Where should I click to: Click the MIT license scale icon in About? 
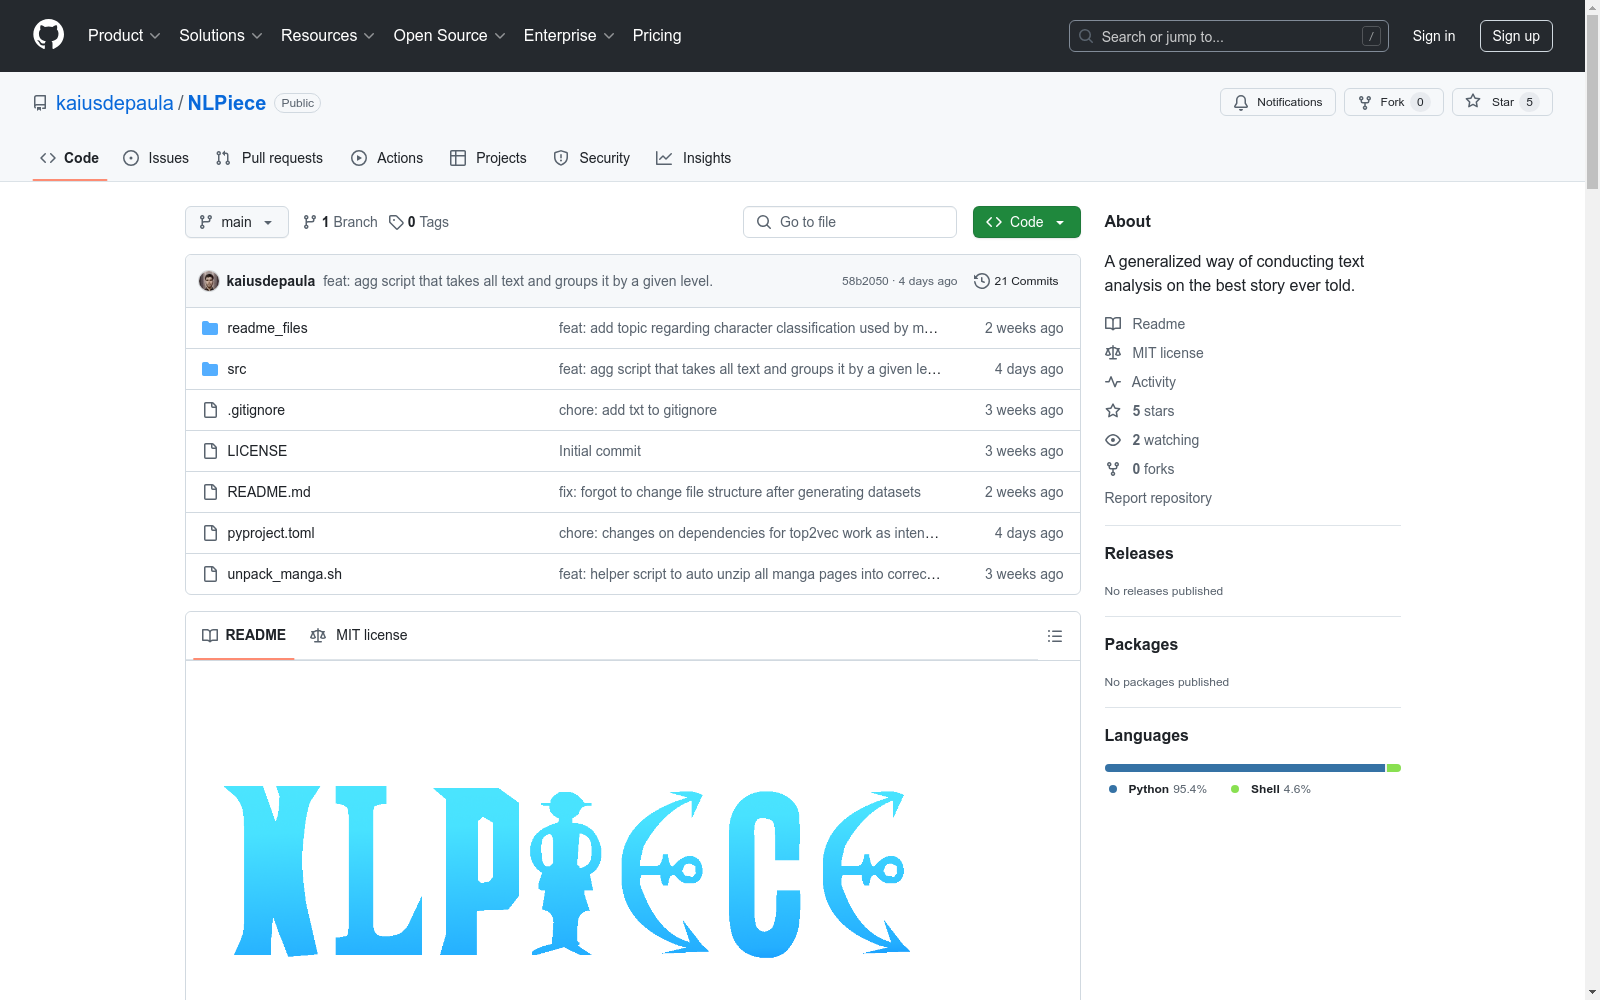pos(1113,353)
